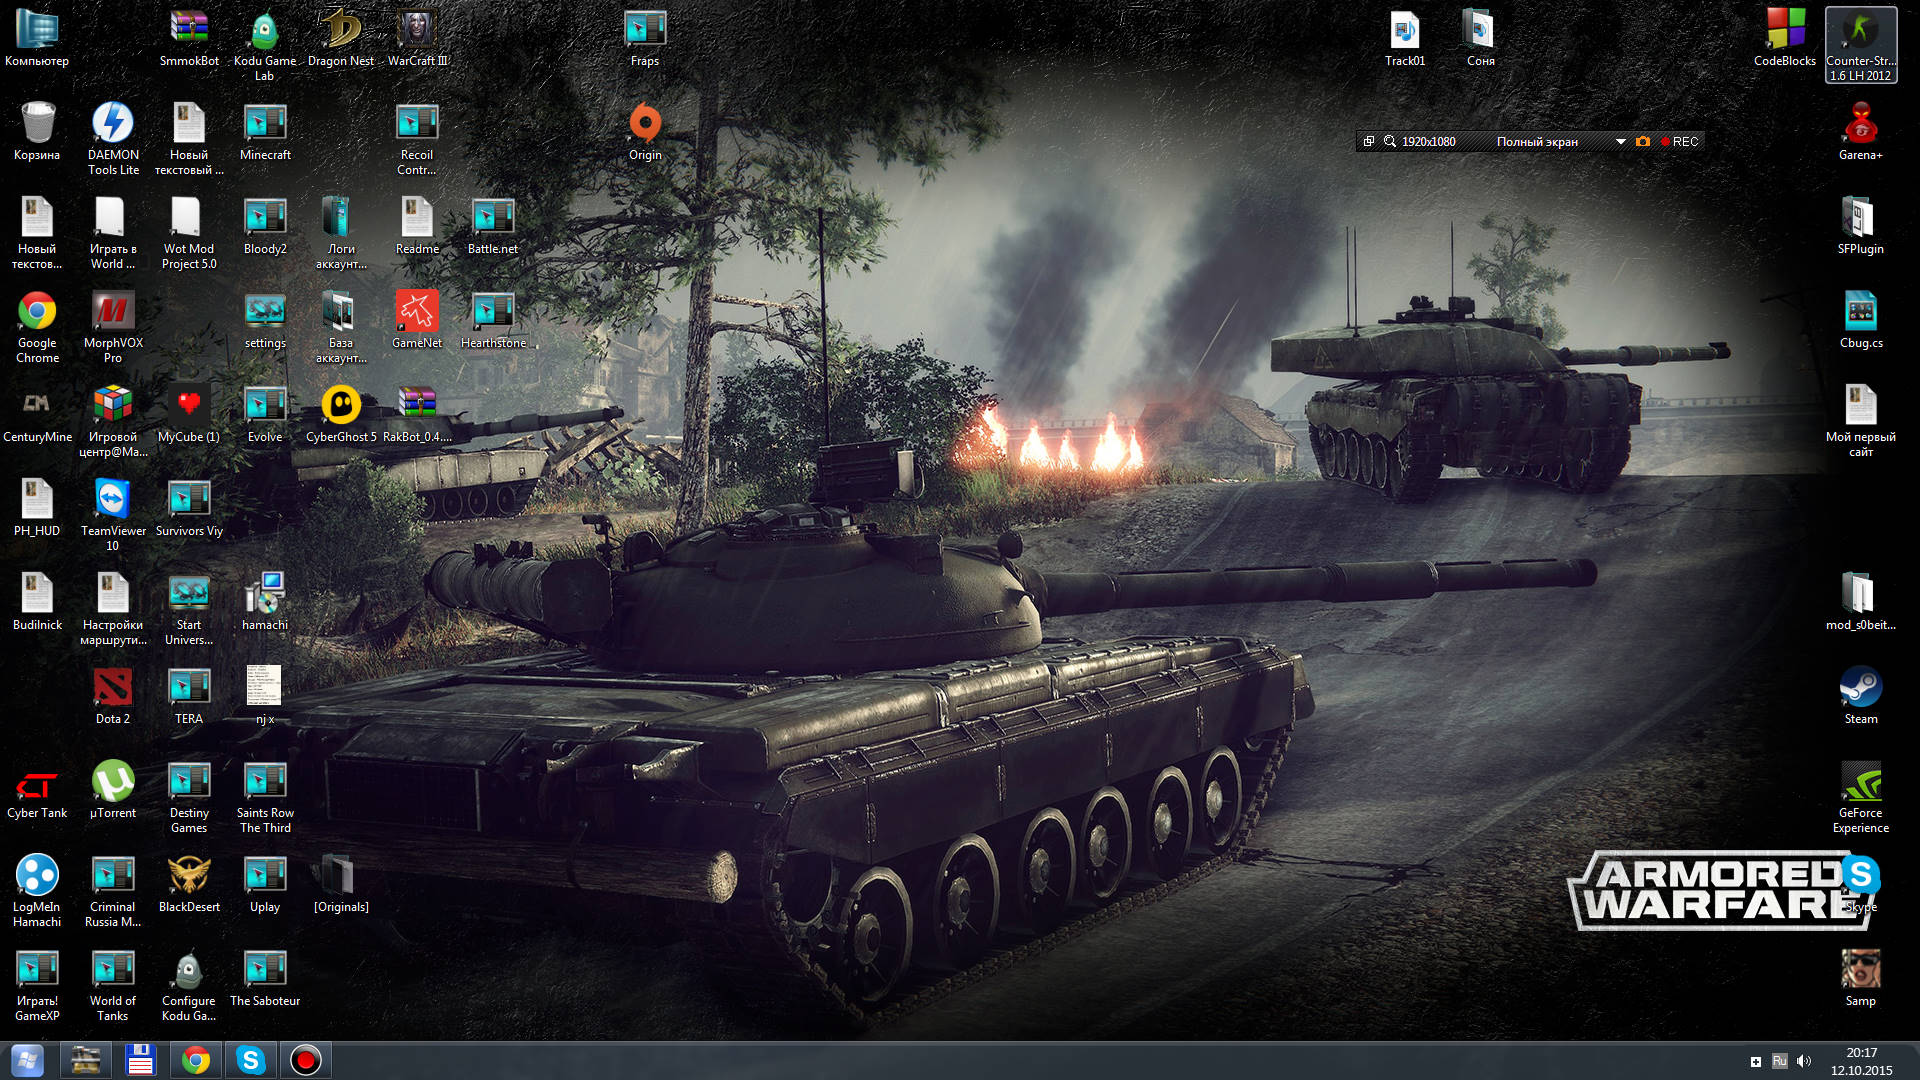Open Dota 2 desktop shortcut
1920x1080 pixels.
click(x=113, y=696)
